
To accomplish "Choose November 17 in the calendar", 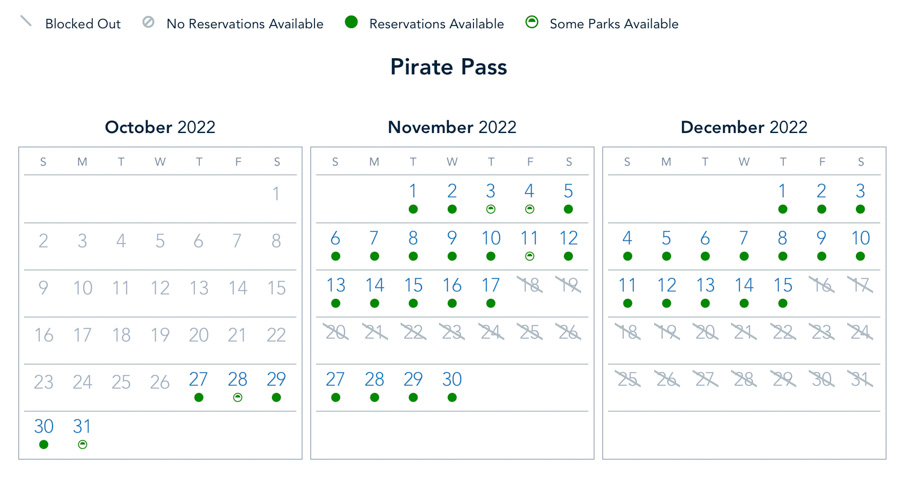I will (x=491, y=285).
